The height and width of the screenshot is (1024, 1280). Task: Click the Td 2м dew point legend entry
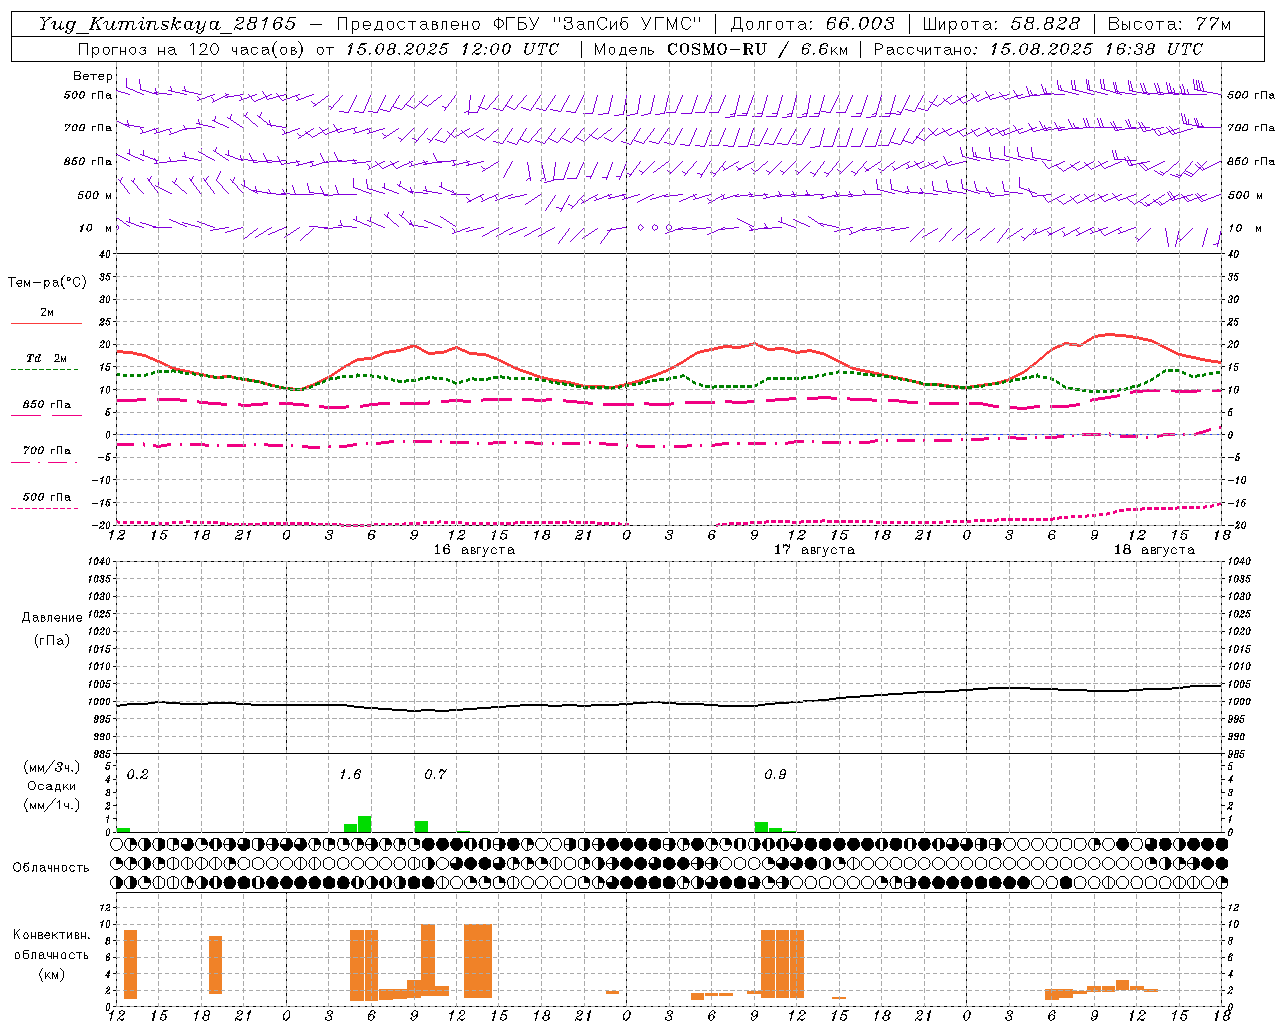point(47,358)
